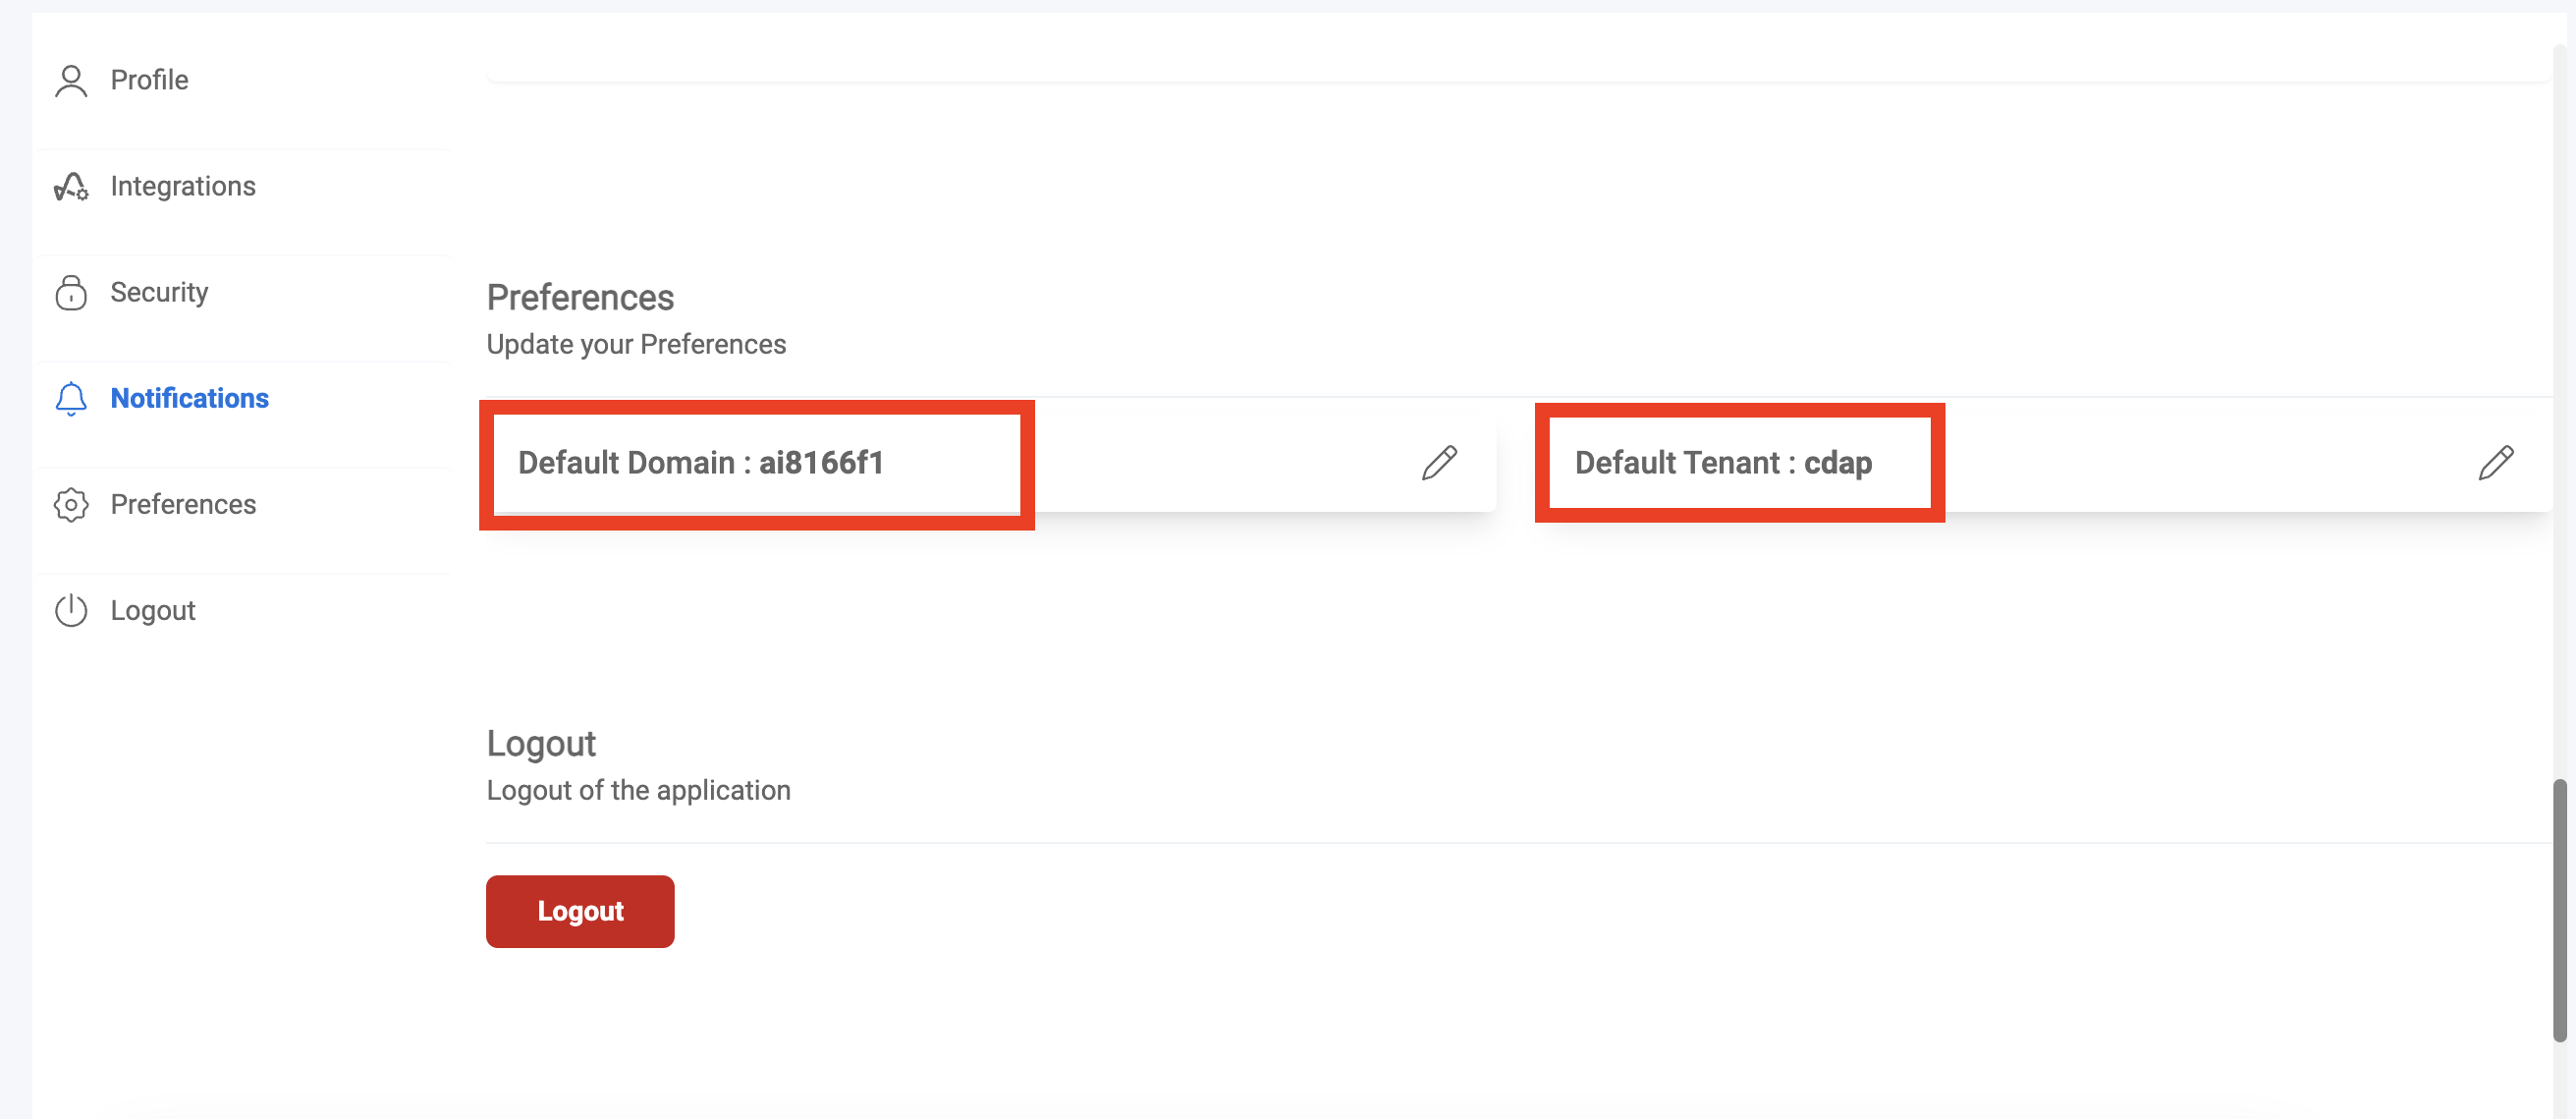Screen dimensions: 2576x1119
Task: Click the Profile person icon
Action: 71,80
